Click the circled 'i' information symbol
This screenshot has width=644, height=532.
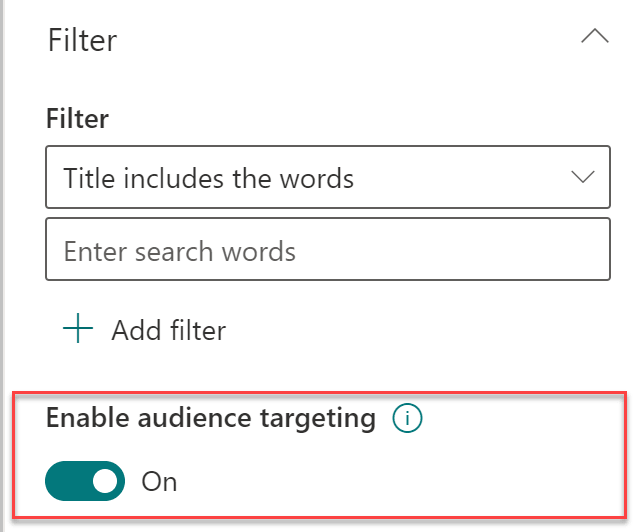[407, 420]
